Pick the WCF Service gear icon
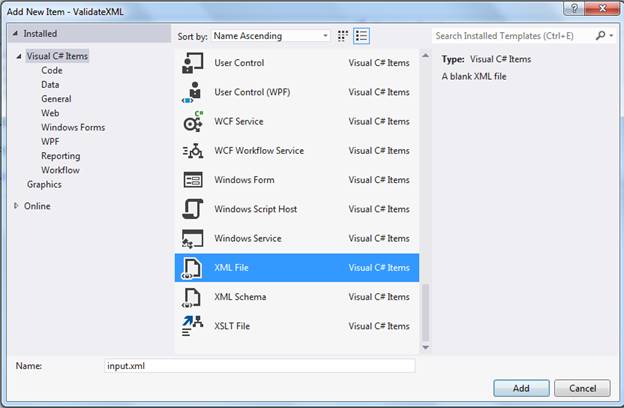The image size is (624, 408). (x=193, y=121)
